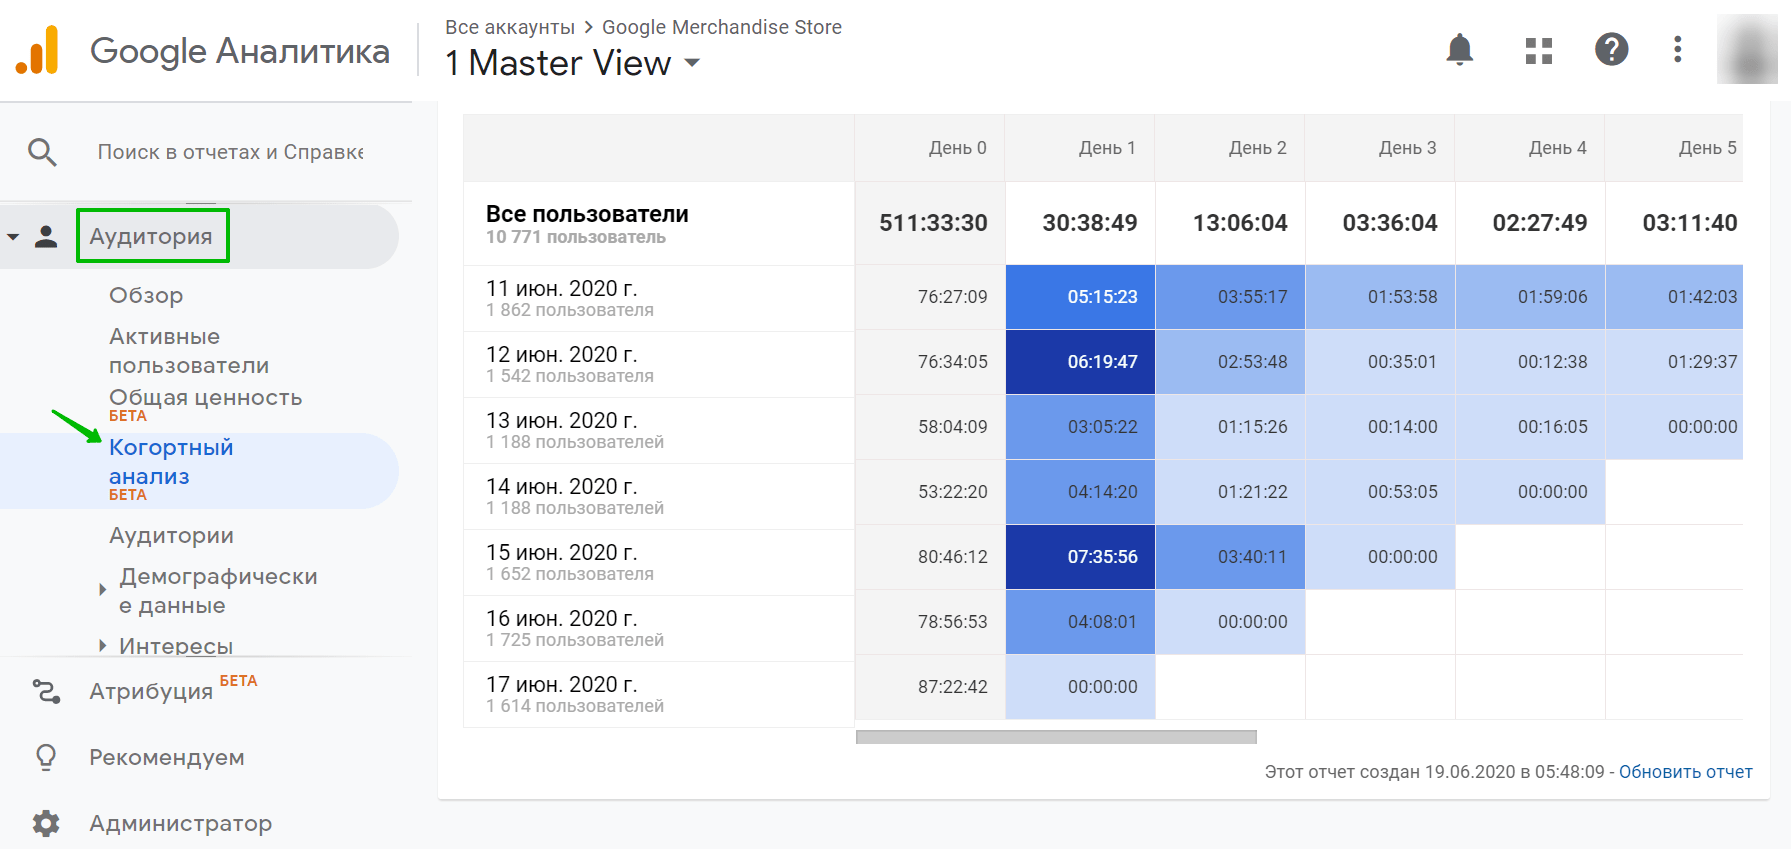Image resolution: width=1791 pixels, height=849 pixels.
Task: Click the Рекомендуем lightbulb icon
Action: pos(46,757)
